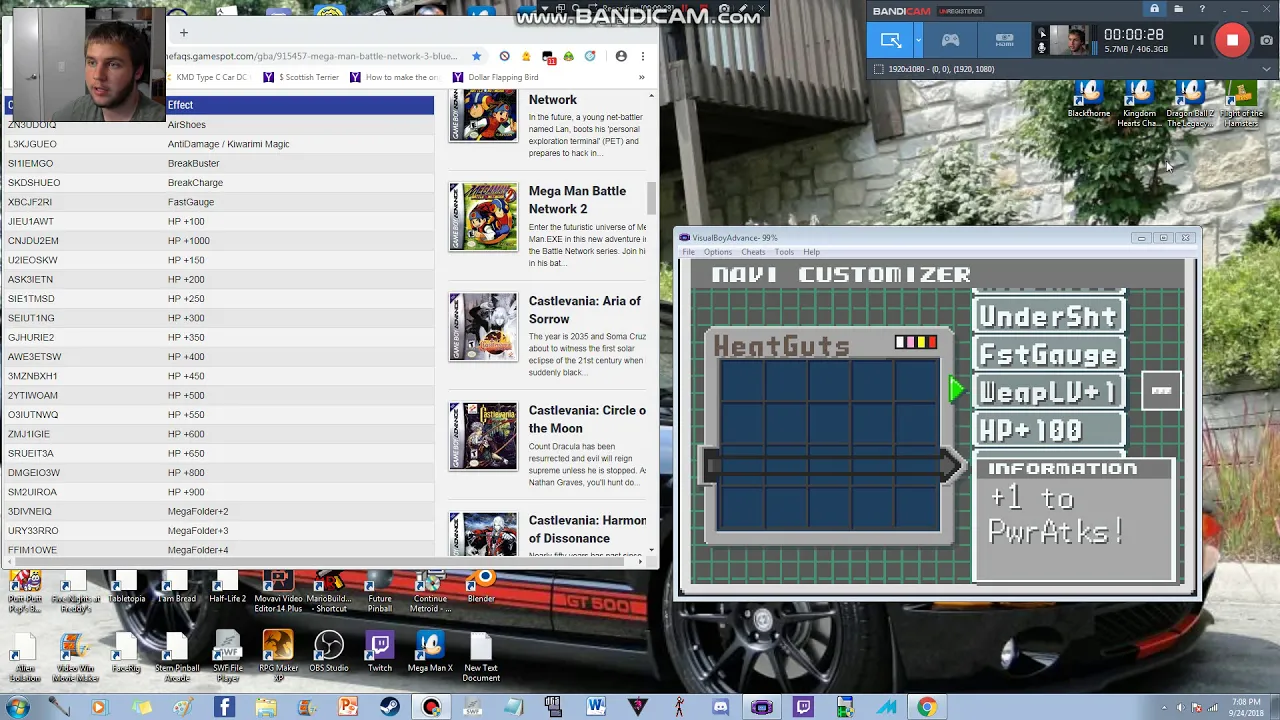Viewport: 1280px width, 720px height.
Task: Open Steam from taskbar
Action: tap(390, 707)
